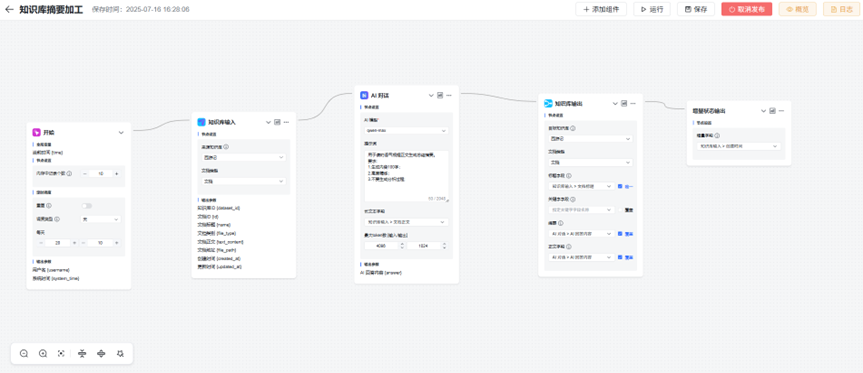Image resolution: width=863 pixels, height=373 pixels.
Task: Toggle the checkbox beside last dropdown in 知识库输出
Action: pyautogui.click(x=620, y=257)
